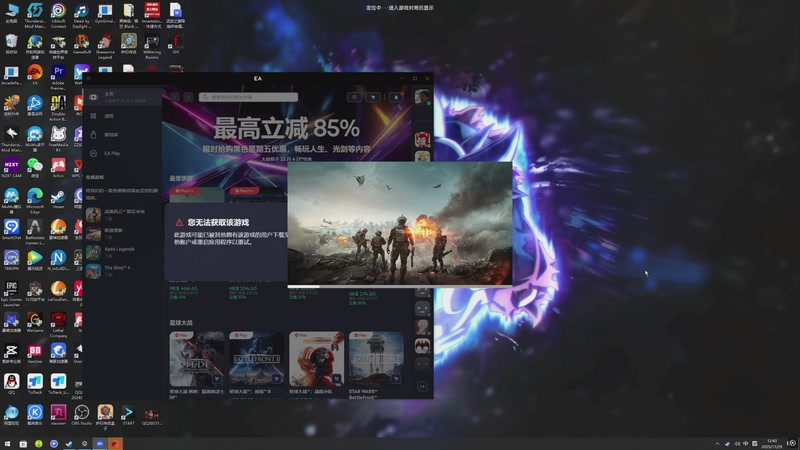Add Jedi Fallen Order to cart
The image size is (800, 450).
(x=217, y=379)
